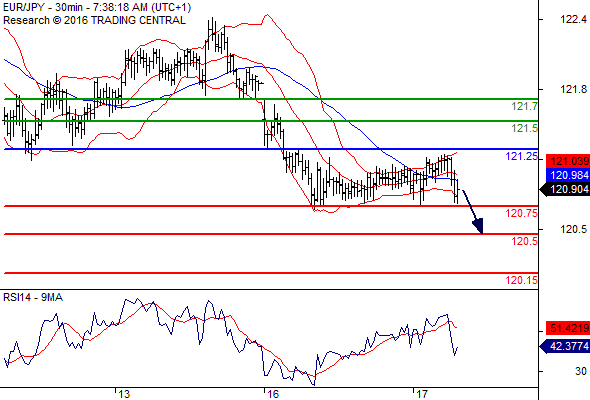Click the blue 121.25 pivot label
The height and width of the screenshot is (400, 590).
(x=522, y=156)
